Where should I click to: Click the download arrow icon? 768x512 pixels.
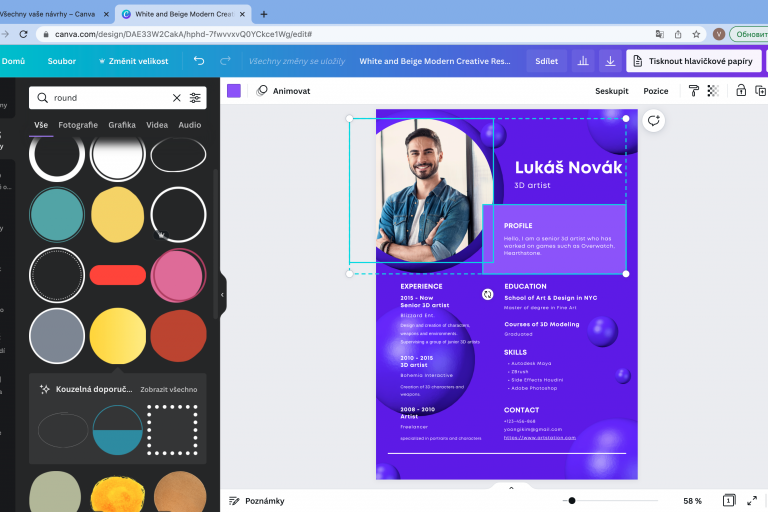(x=610, y=61)
